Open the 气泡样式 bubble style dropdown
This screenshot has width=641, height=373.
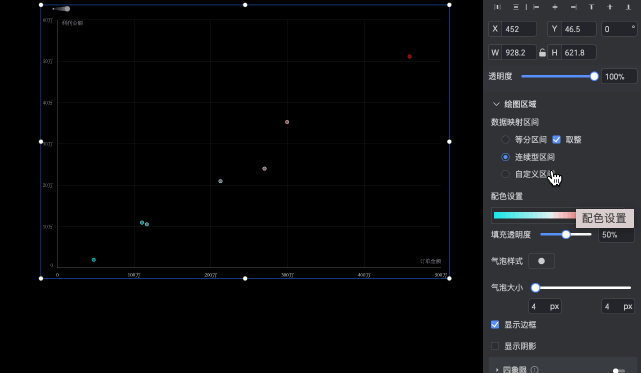pyautogui.click(x=541, y=261)
